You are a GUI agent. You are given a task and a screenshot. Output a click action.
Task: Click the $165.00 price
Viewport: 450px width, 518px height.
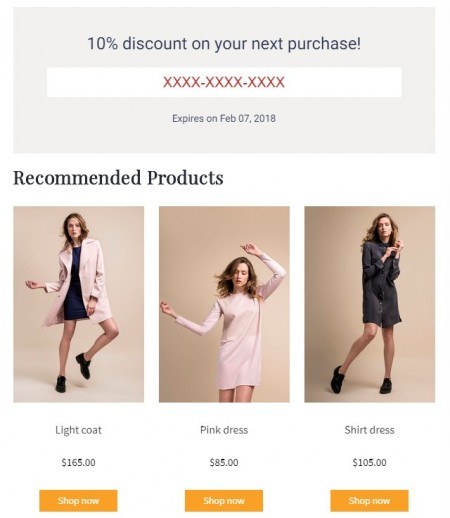tap(78, 462)
